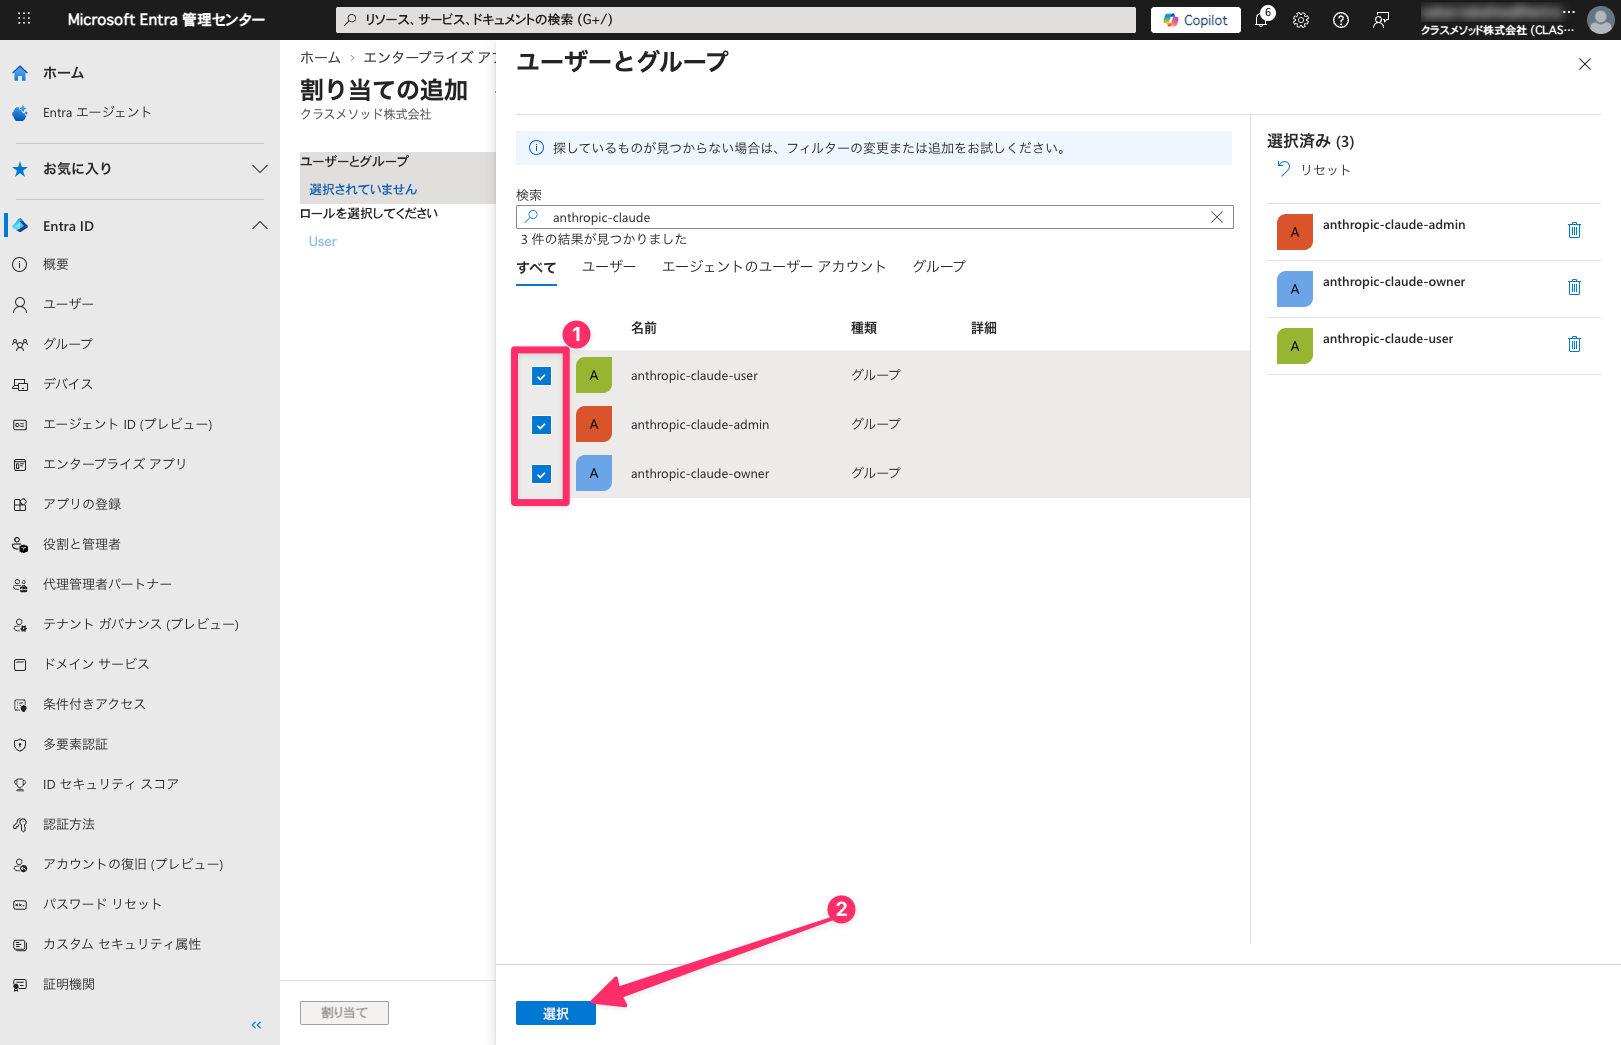Delete anthropic-claude-admin from selected list

coord(1574,230)
